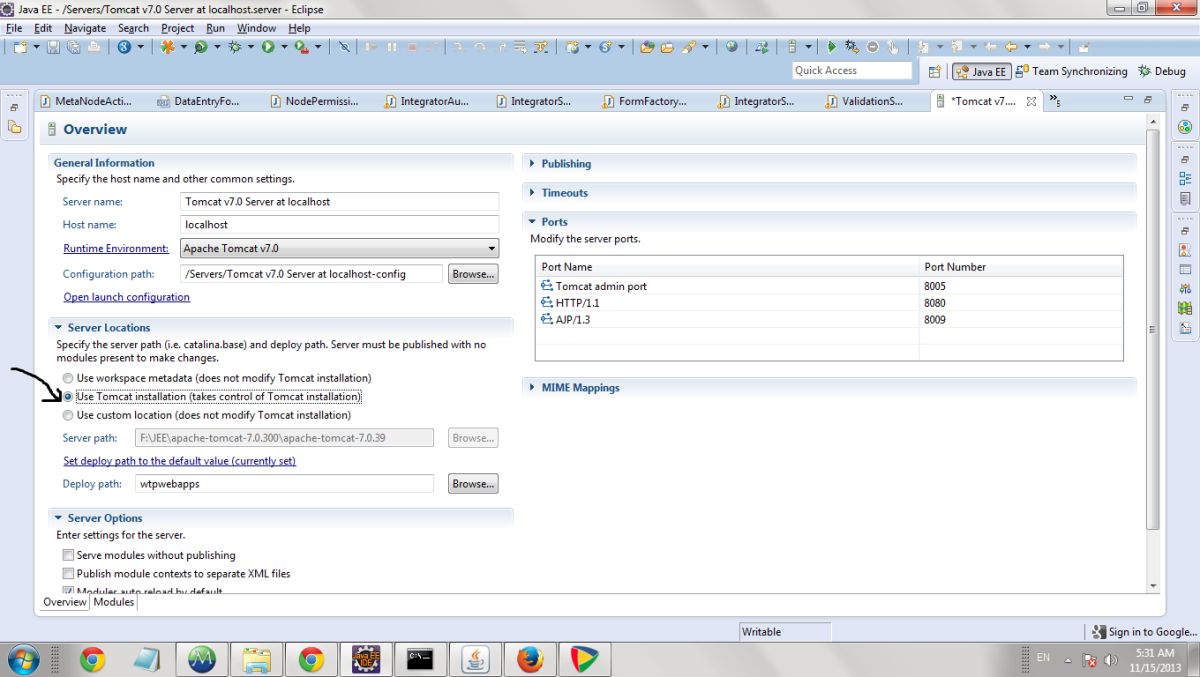1200x677 pixels.
Task: Click the Run External Tools icon
Action: point(301,46)
